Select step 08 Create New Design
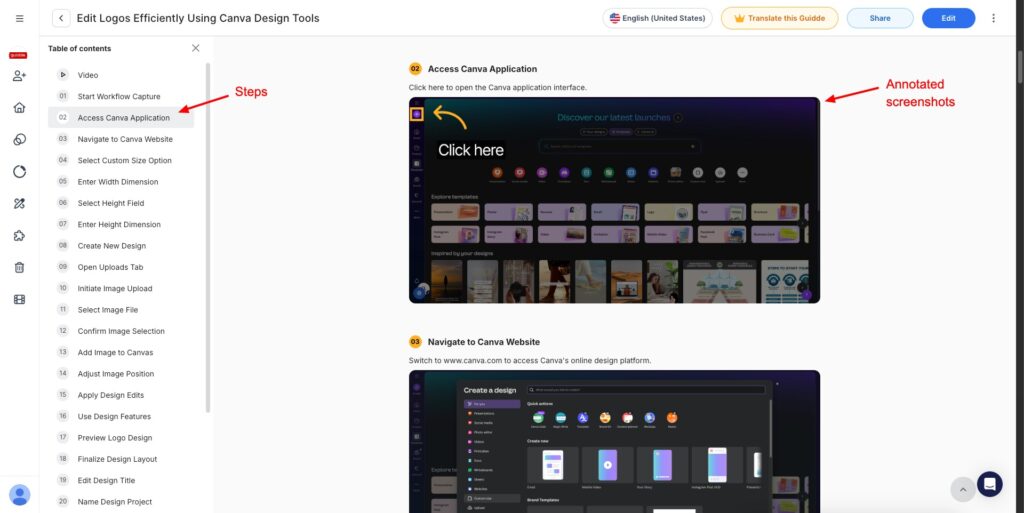 (111, 246)
